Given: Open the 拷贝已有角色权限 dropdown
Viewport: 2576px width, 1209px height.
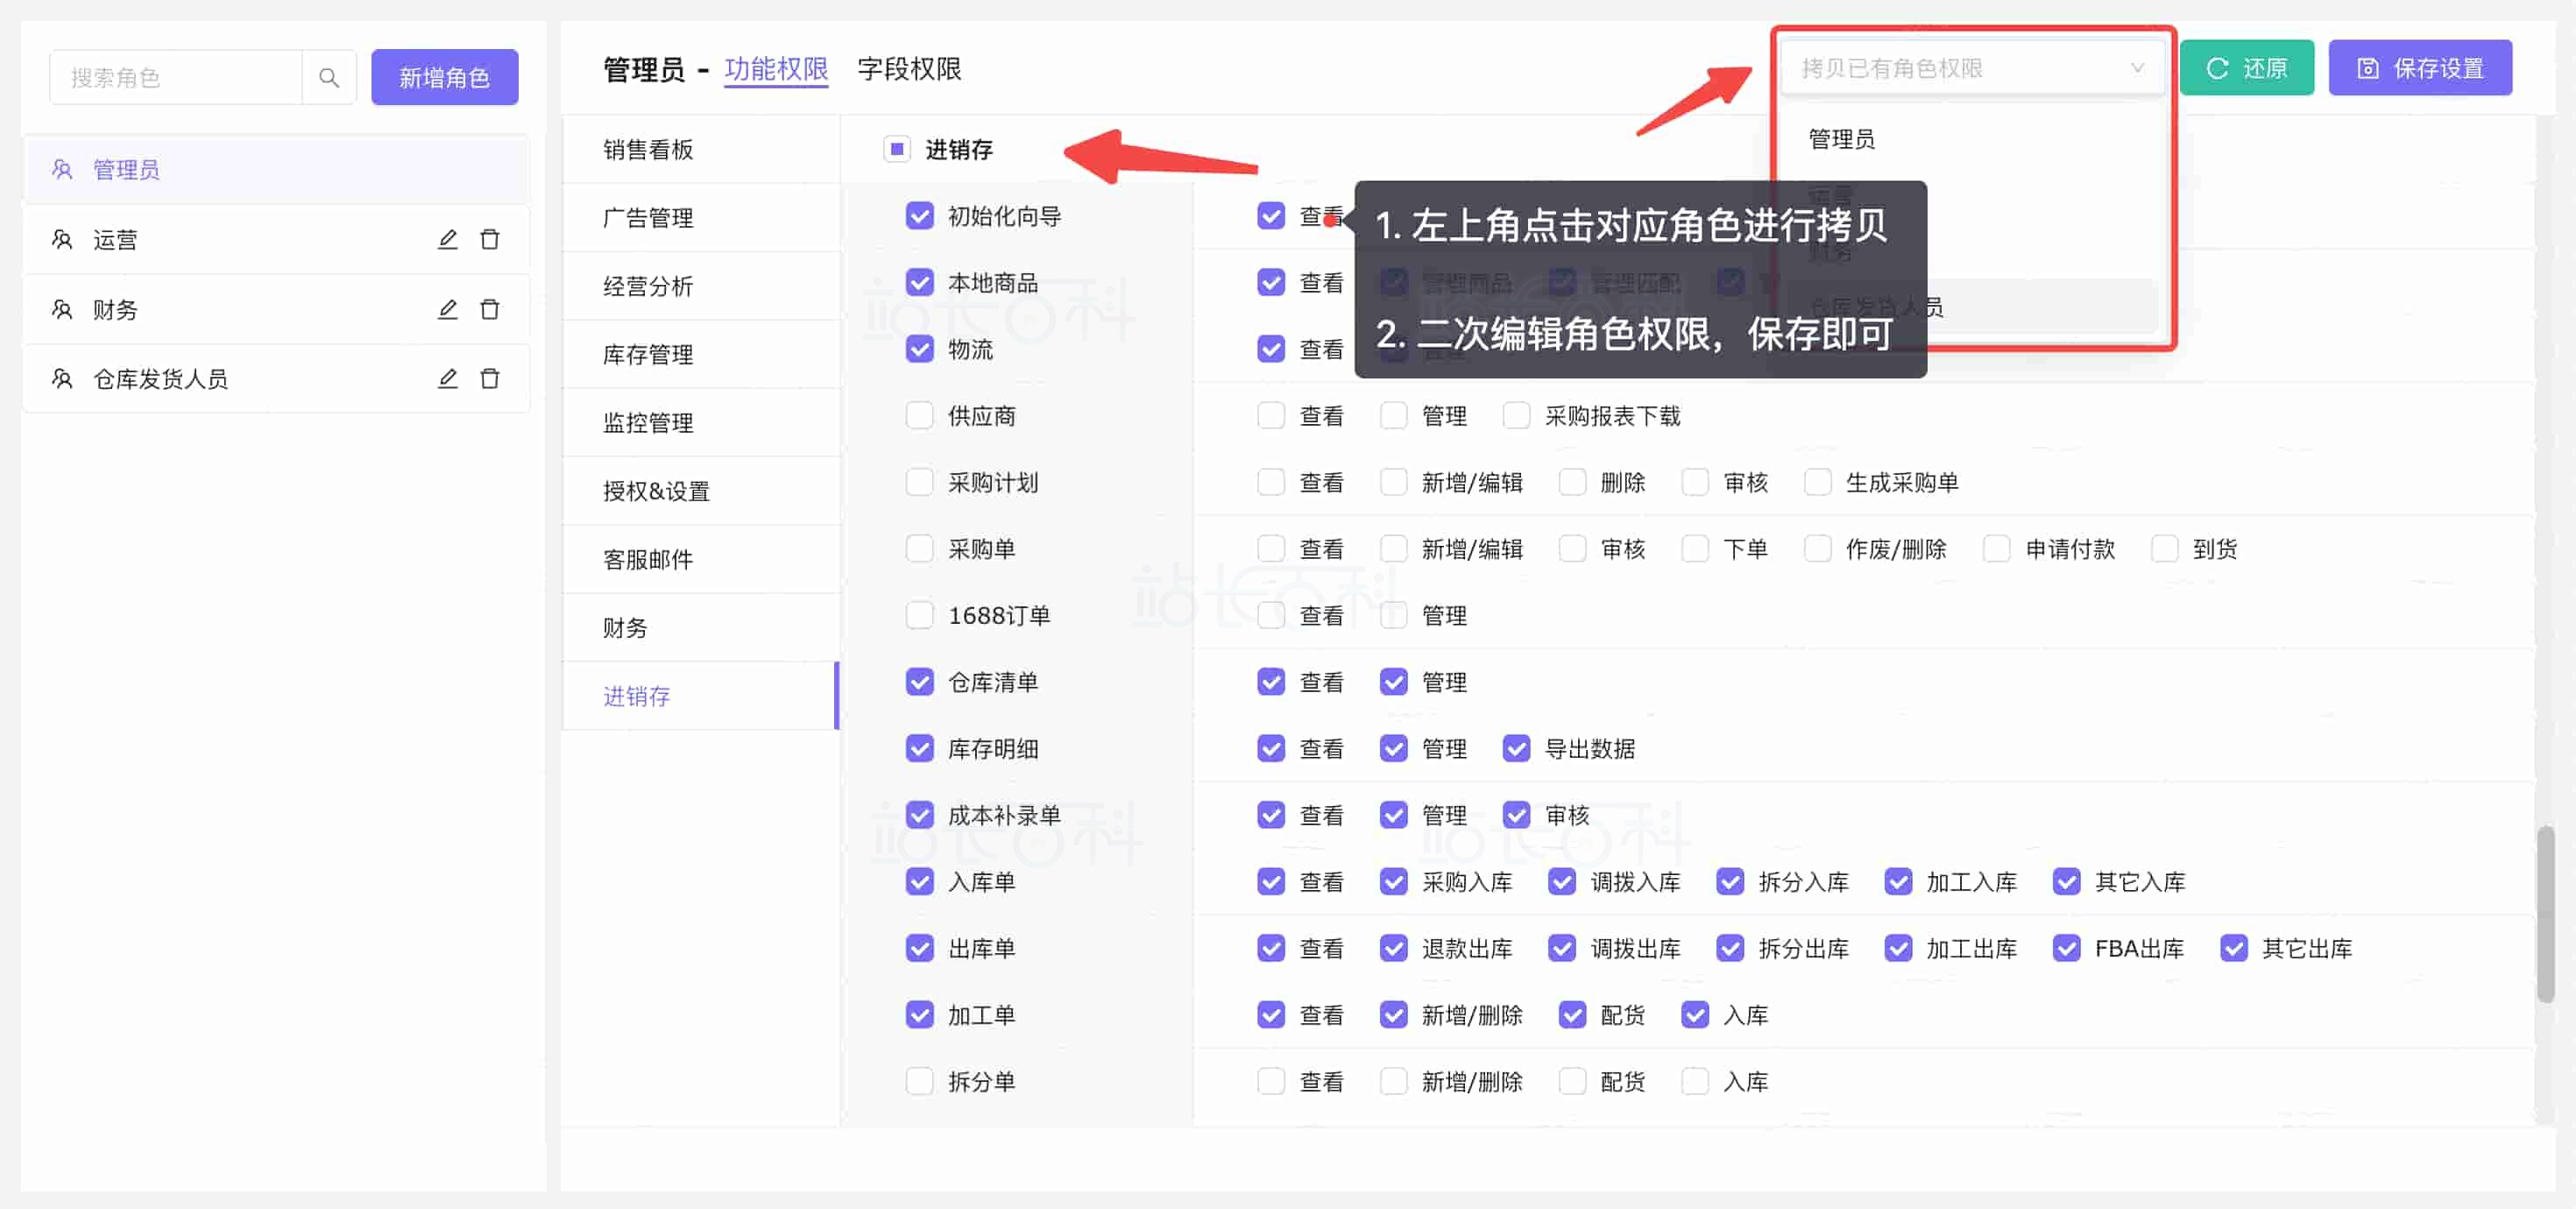Looking at the screenshot, I should click(1971, 68).
